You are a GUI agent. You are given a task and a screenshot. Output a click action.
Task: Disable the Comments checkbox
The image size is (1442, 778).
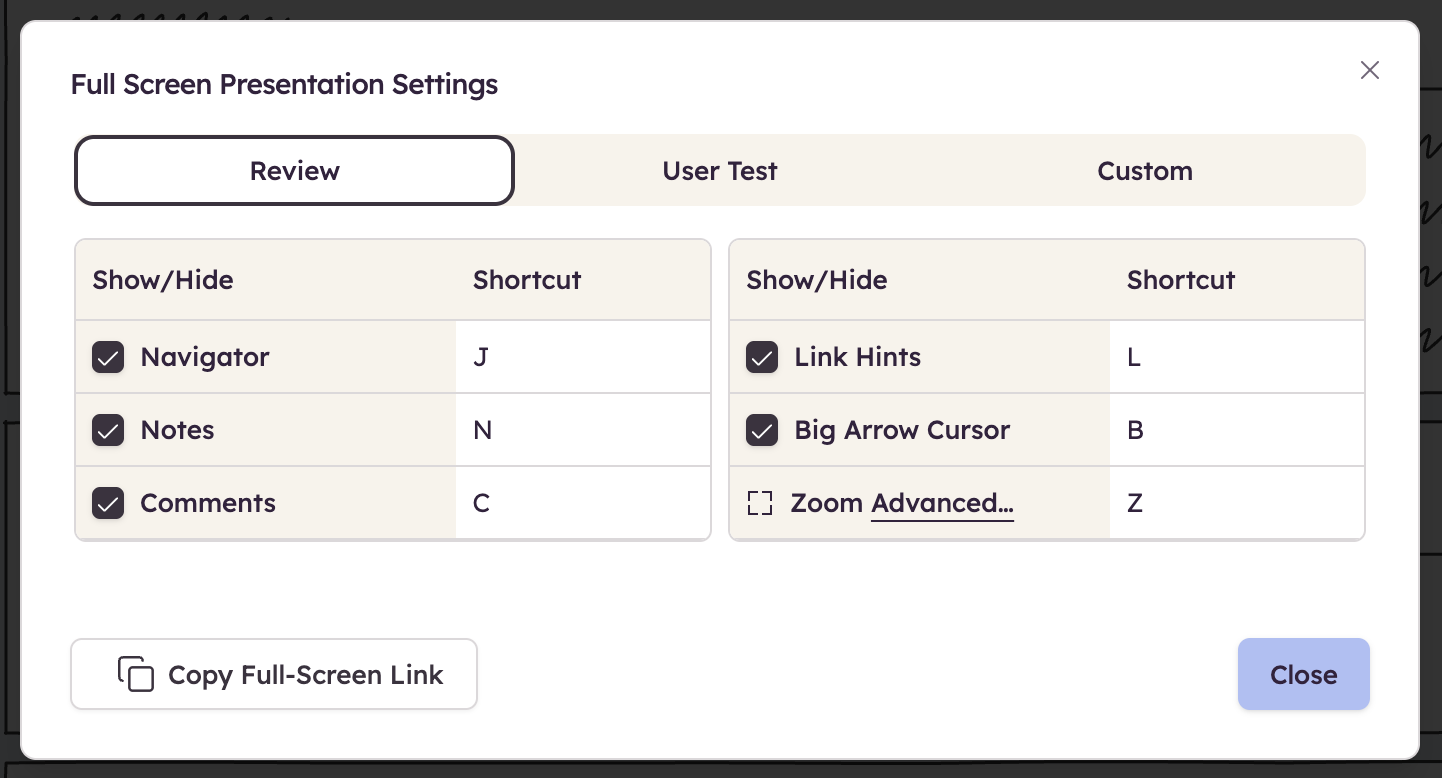point(108,503)
